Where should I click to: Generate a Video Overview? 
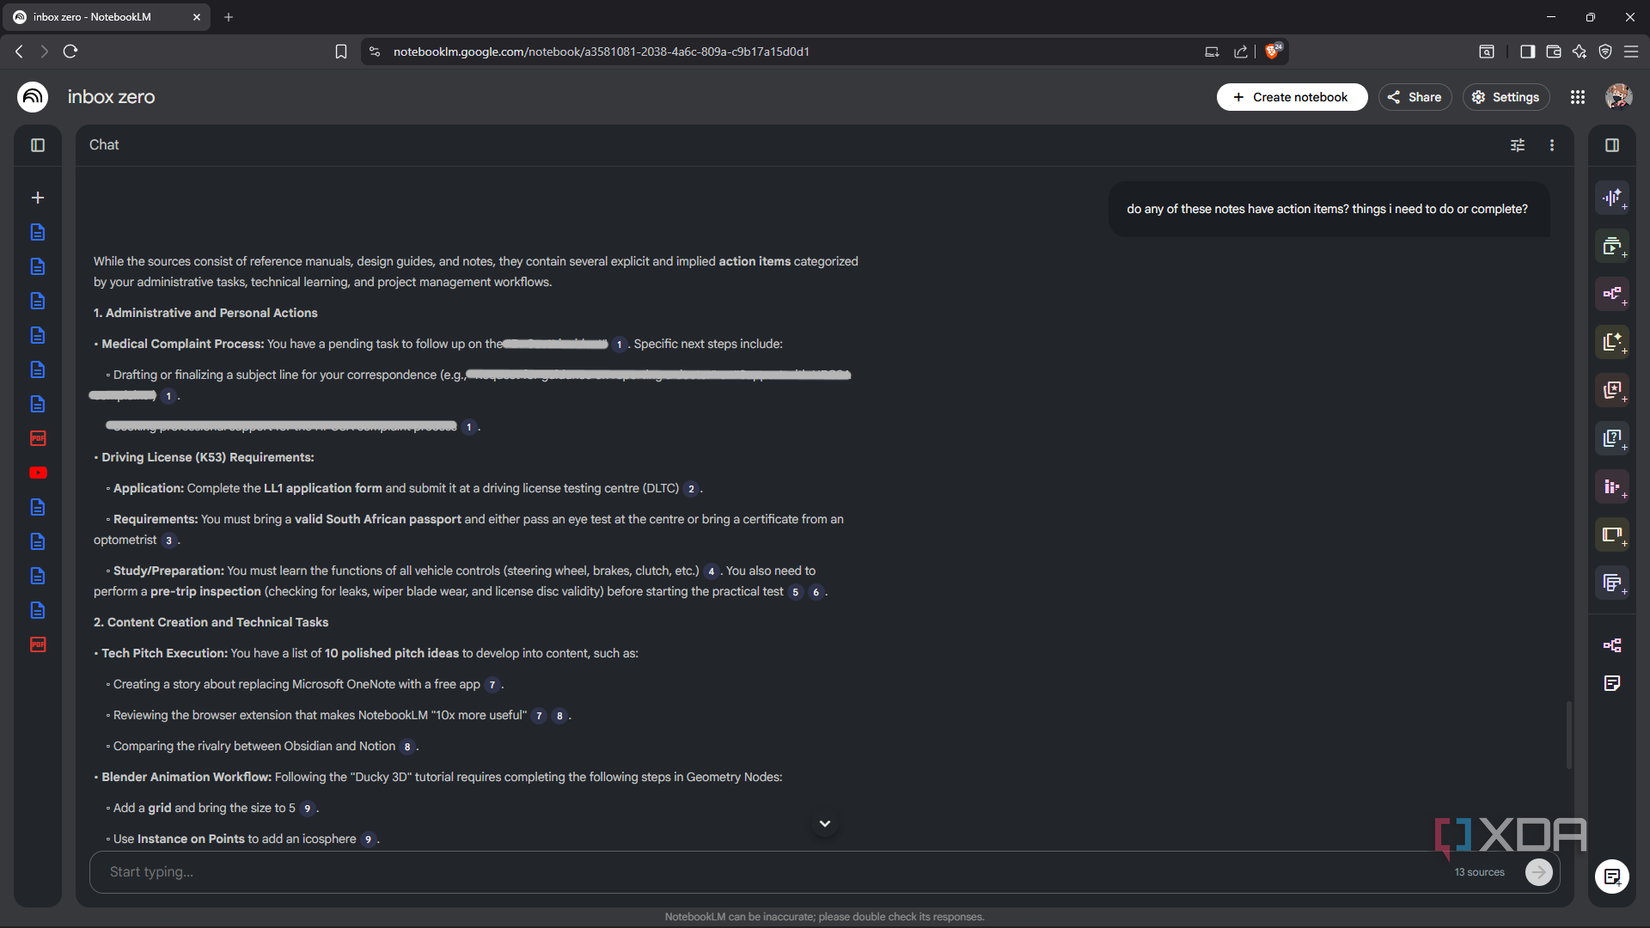[x=1612, y=245]
